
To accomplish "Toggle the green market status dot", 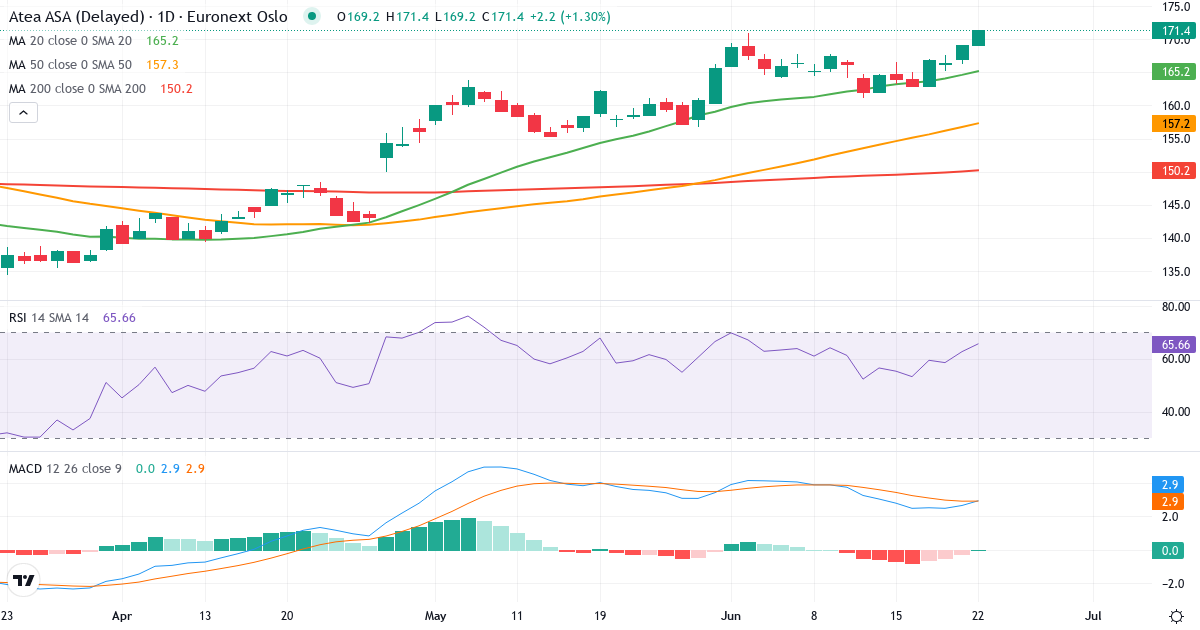I will (313, 17).
